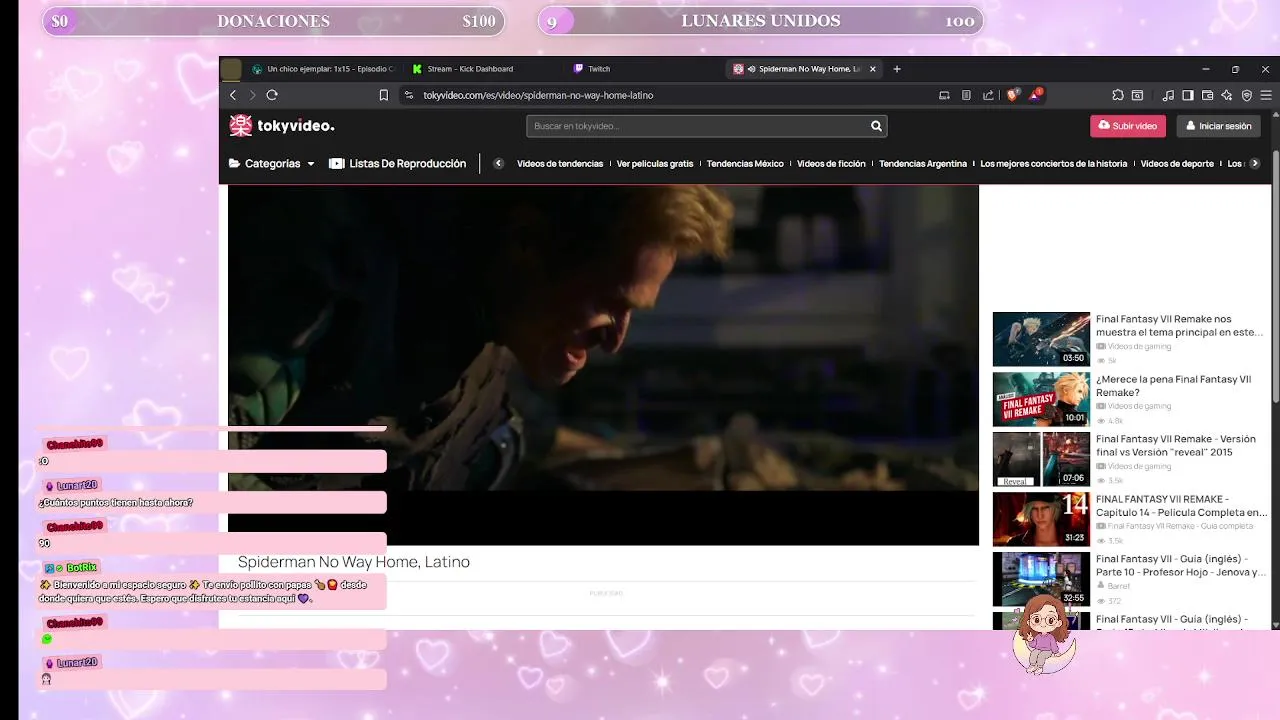Screen dimensions: 1280x720
Task: Open the Brave Shields lion icon
Action: [x=1012, y=95]
